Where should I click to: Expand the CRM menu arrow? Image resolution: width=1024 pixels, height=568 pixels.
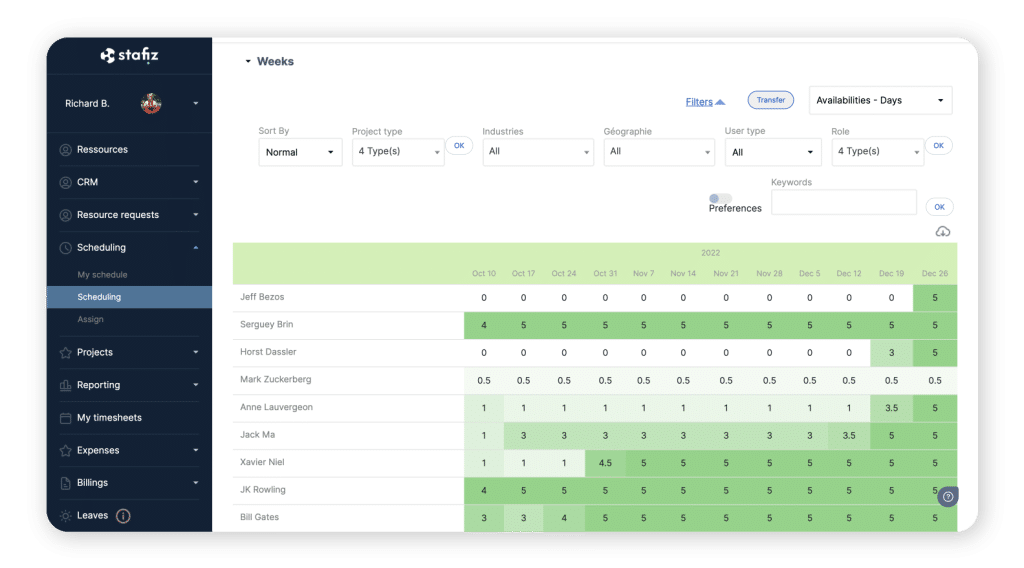[x=195, y=182]
